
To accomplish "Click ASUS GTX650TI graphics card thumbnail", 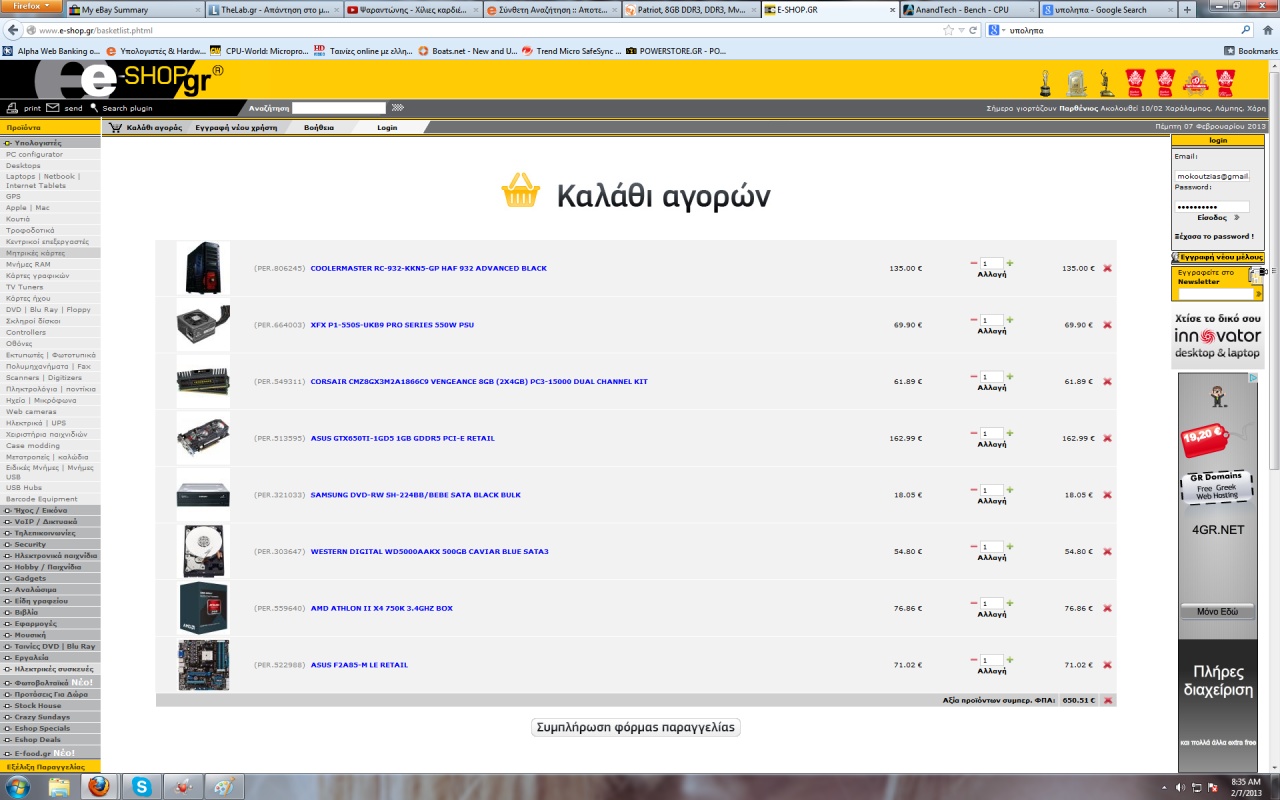I will 203,438.
